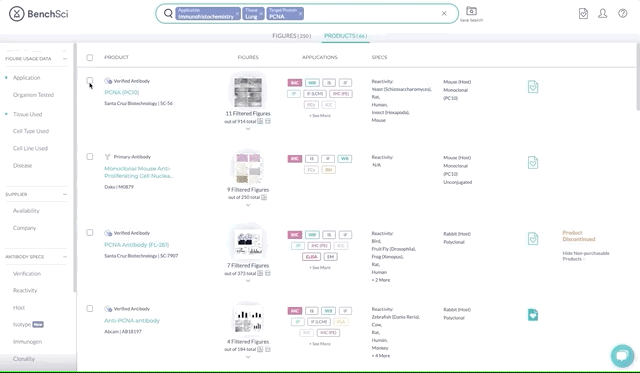
Task: Save Dako M0879 product bookmark
Action: click(533, 162)
